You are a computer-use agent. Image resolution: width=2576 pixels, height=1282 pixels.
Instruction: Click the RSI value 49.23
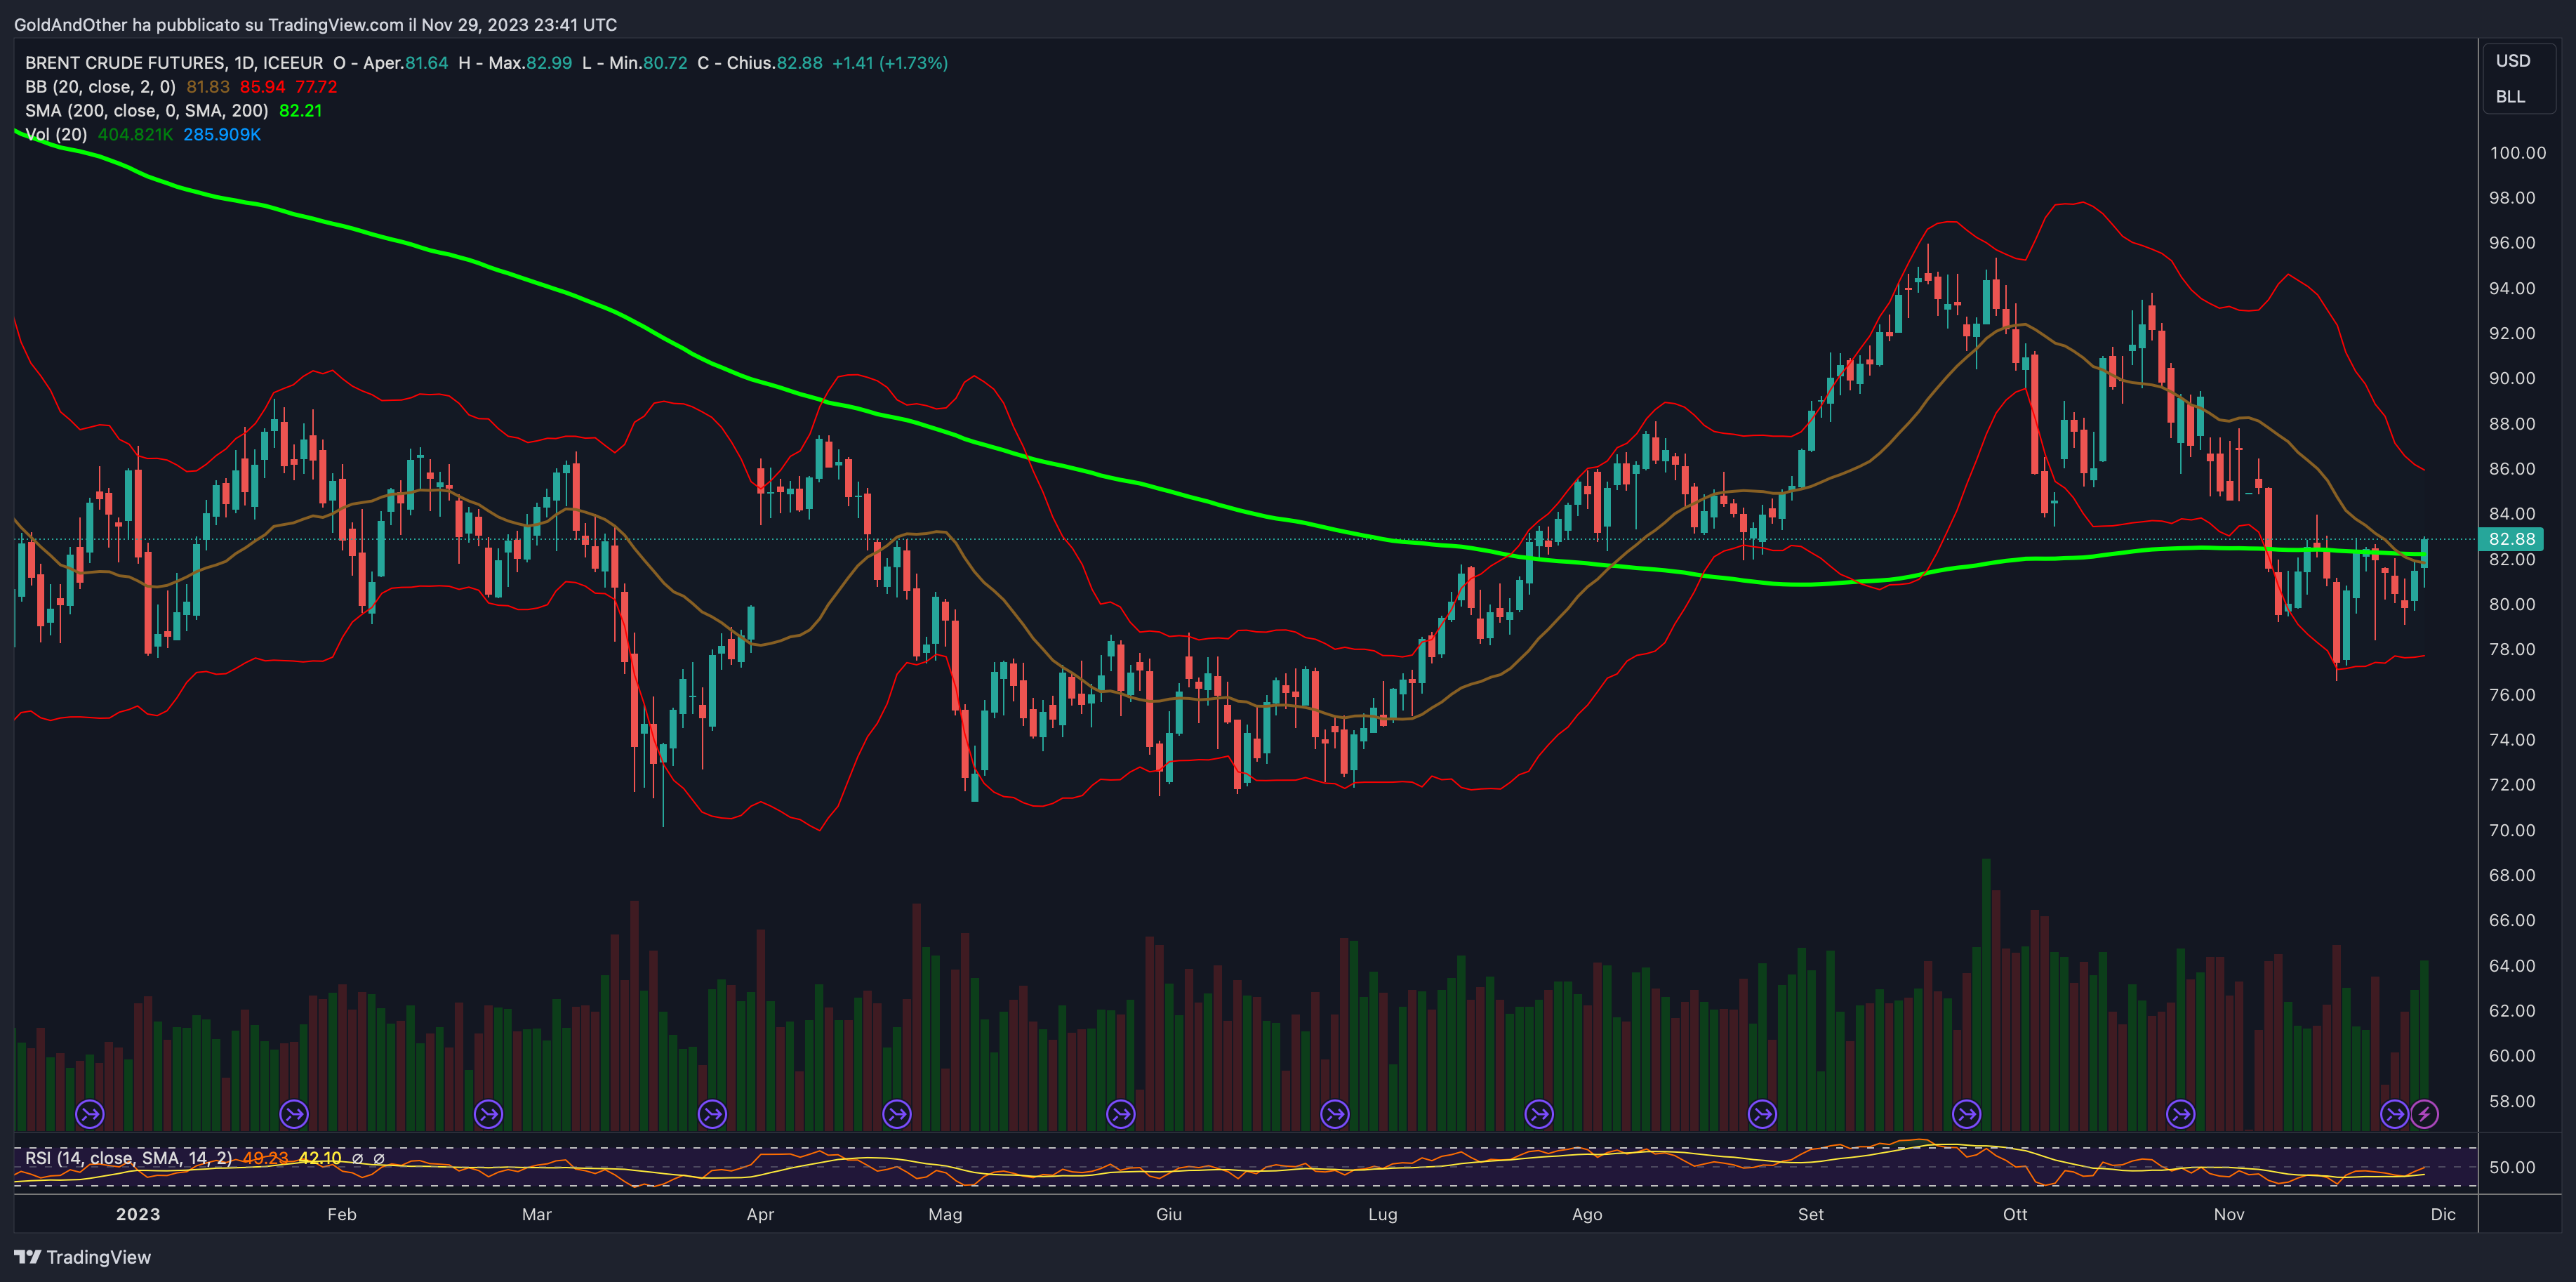coord(265,1158)
